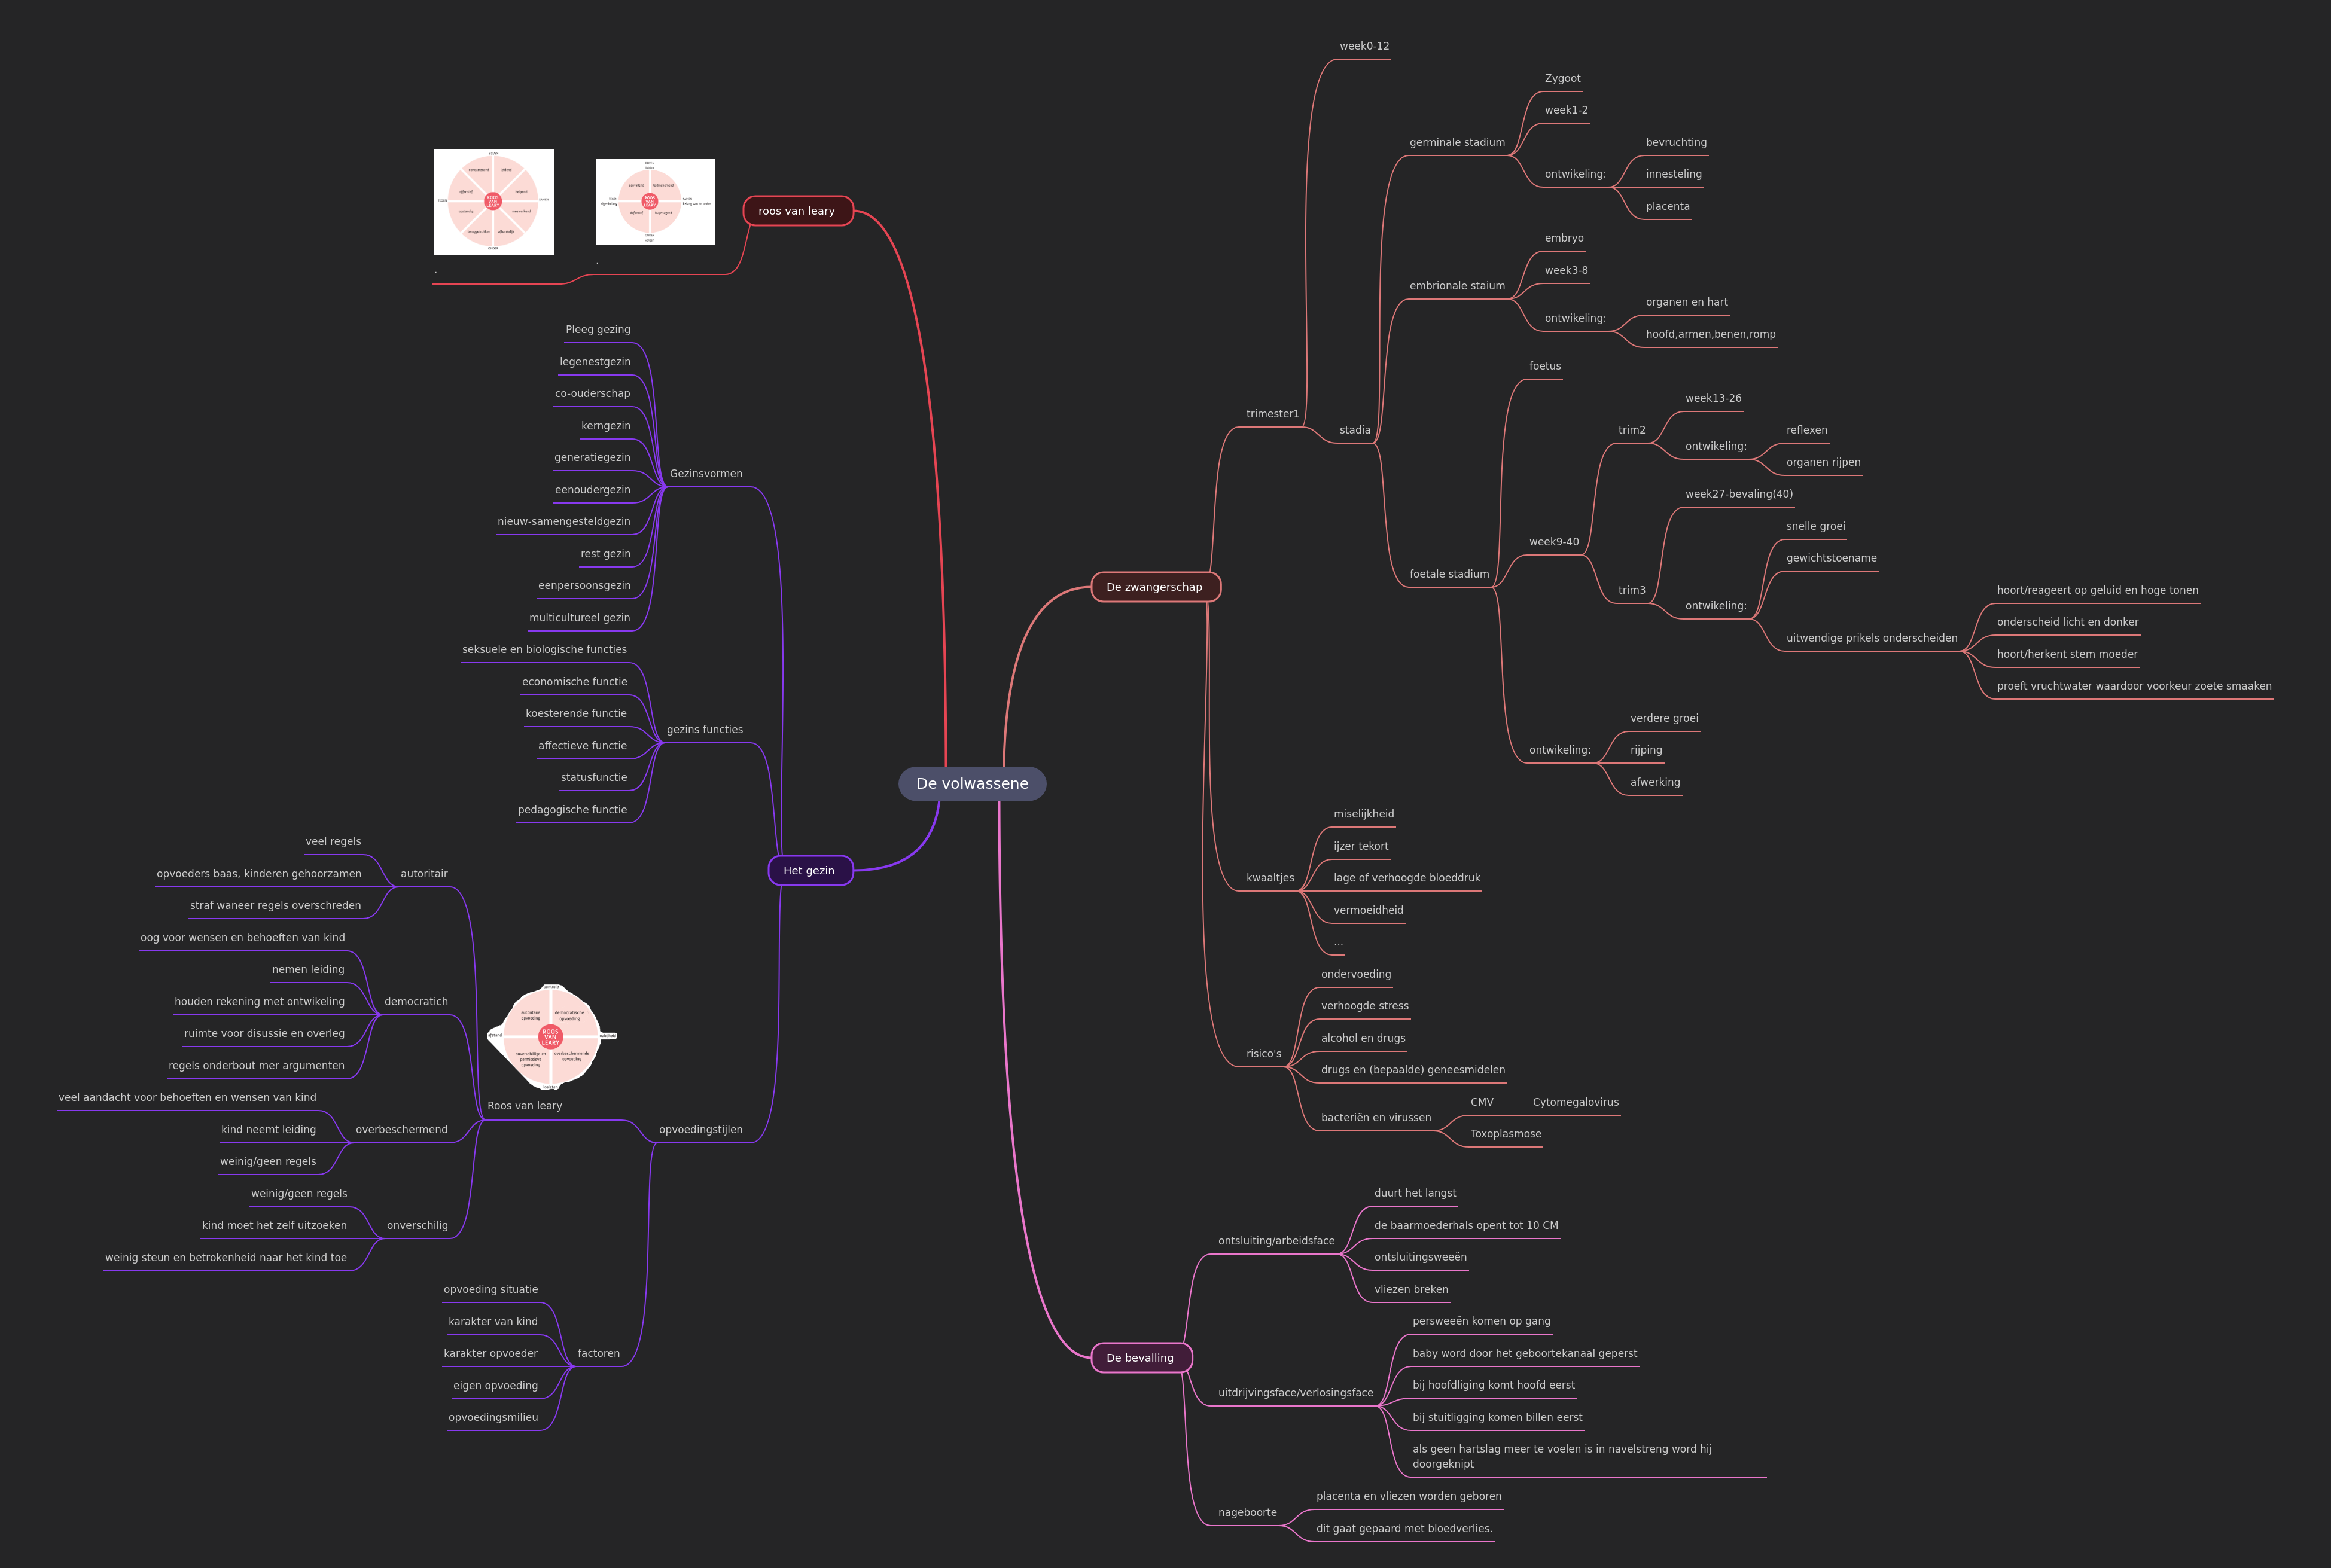
Task: Click the text kind moet het zelf uitzoeken
Action: tap(275, 1226)
